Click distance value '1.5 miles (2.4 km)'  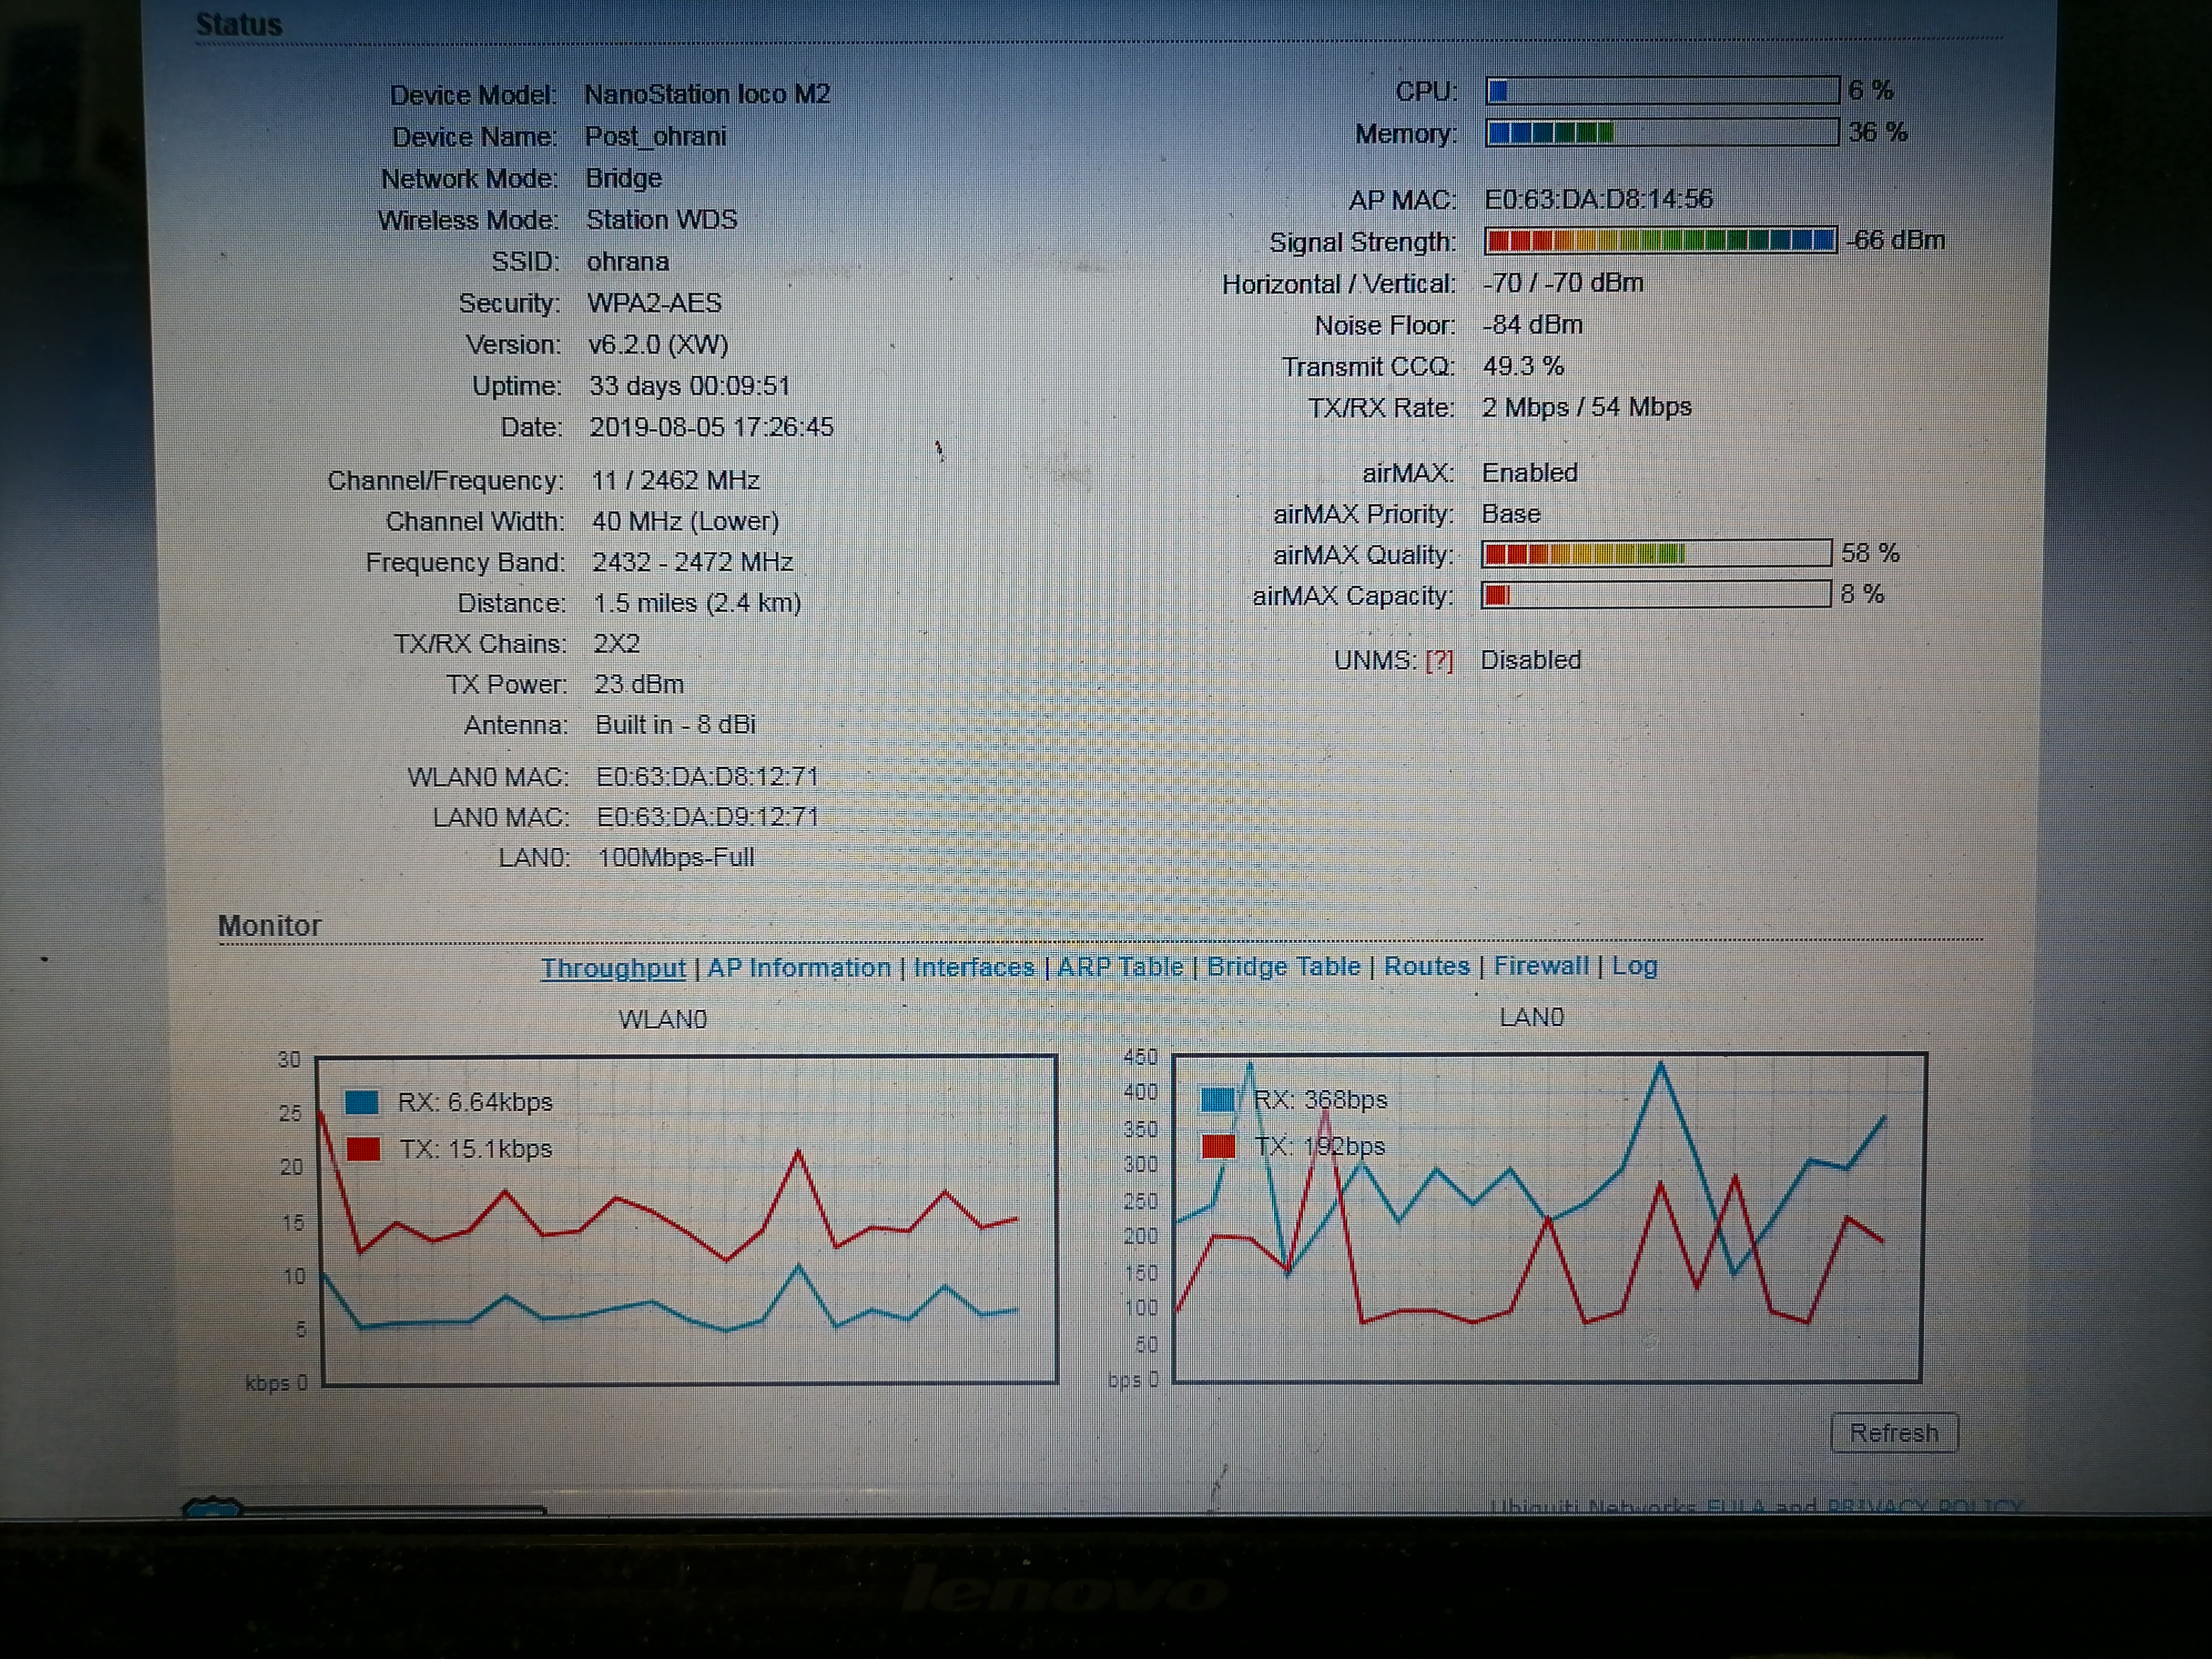(697, 603)
